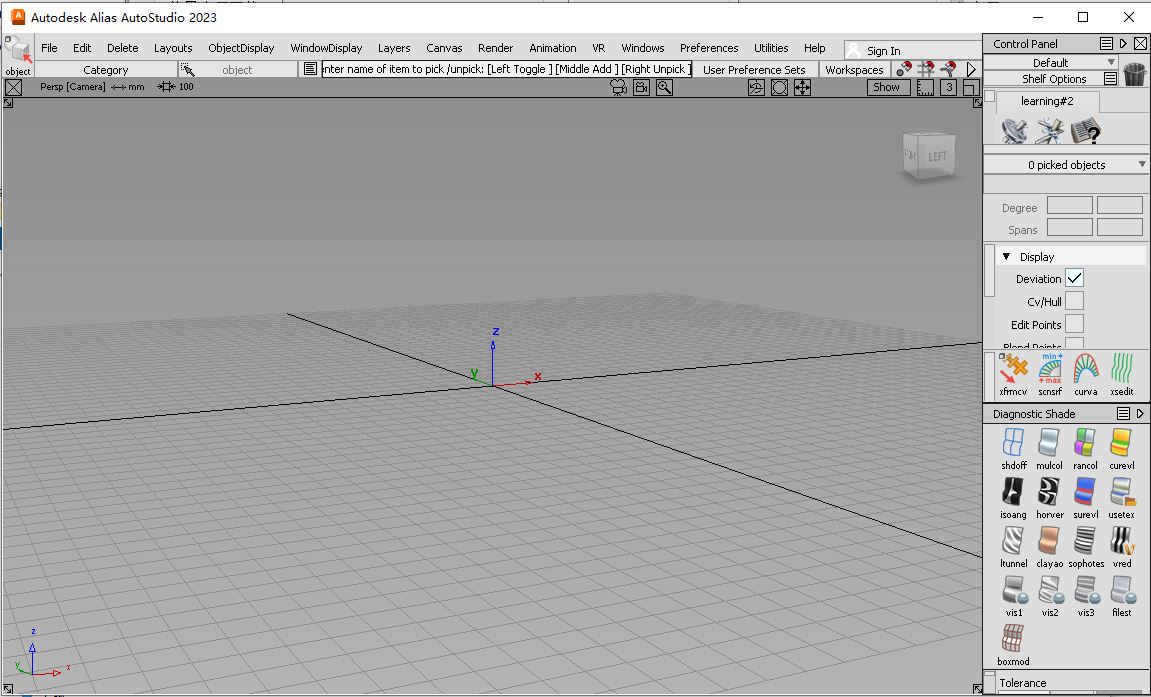Activate the boxmod box mode icon

(x=1013, y=641)
